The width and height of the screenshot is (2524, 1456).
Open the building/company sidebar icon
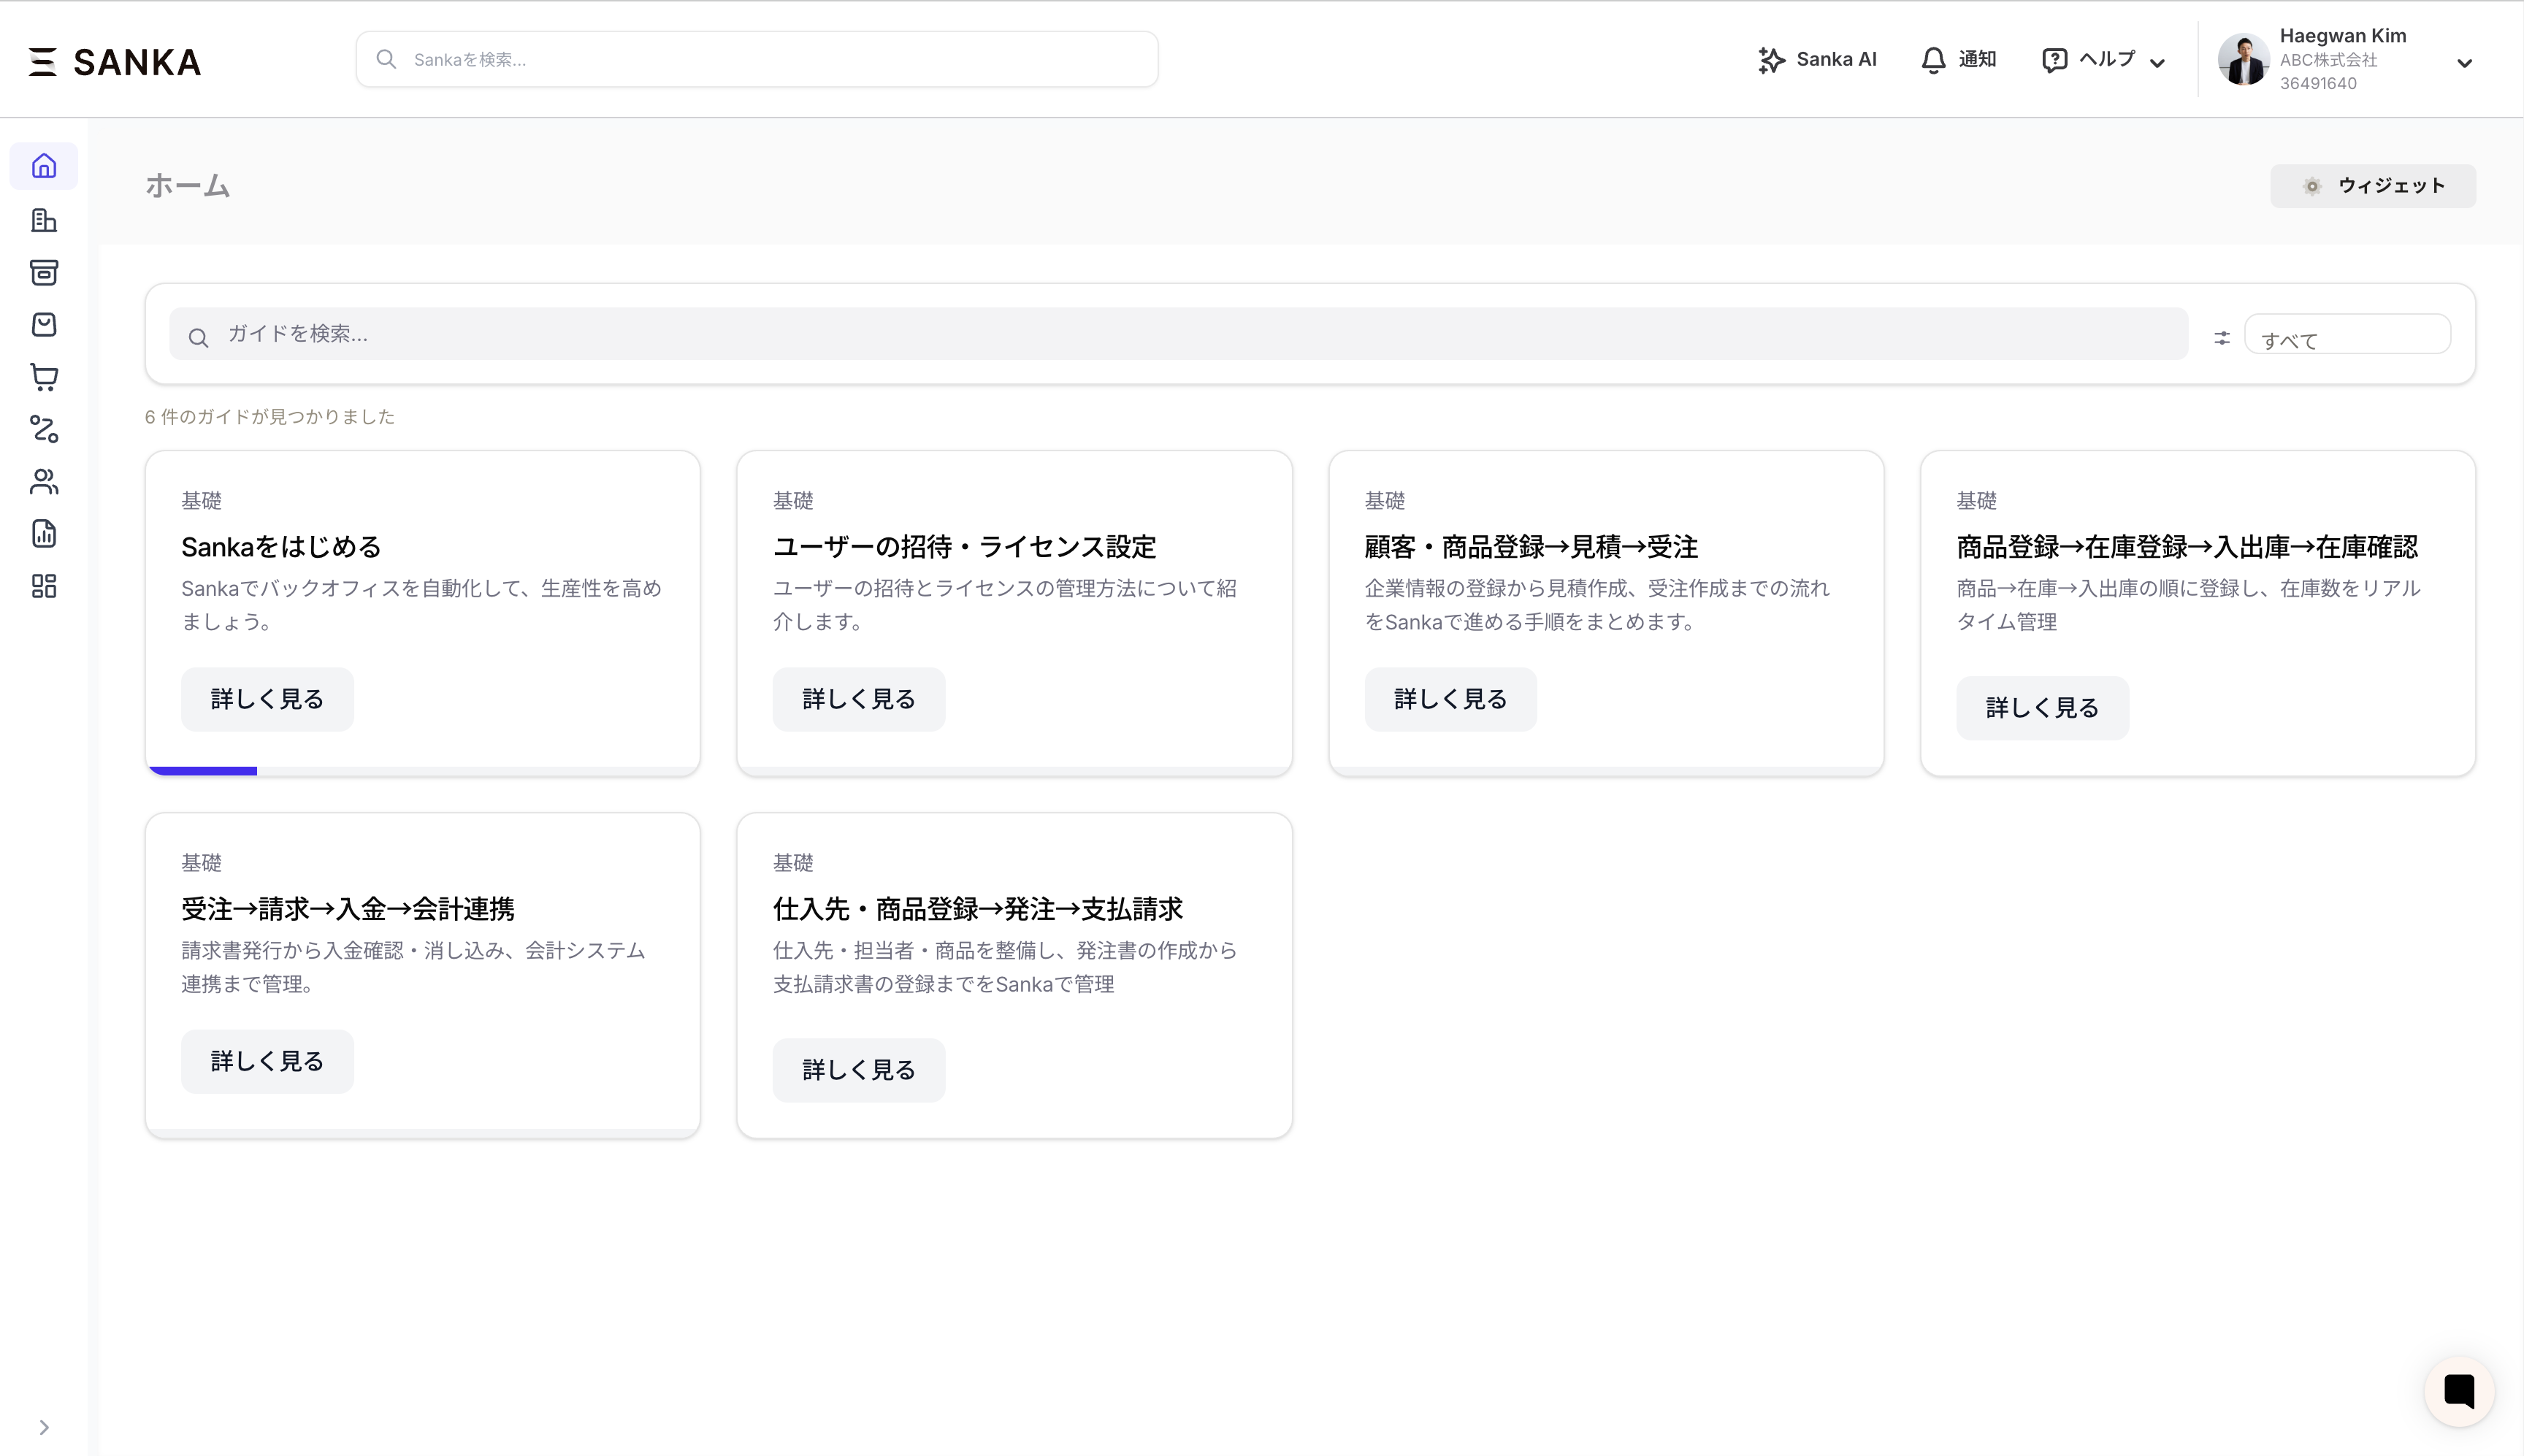click(x=44, y=220)
